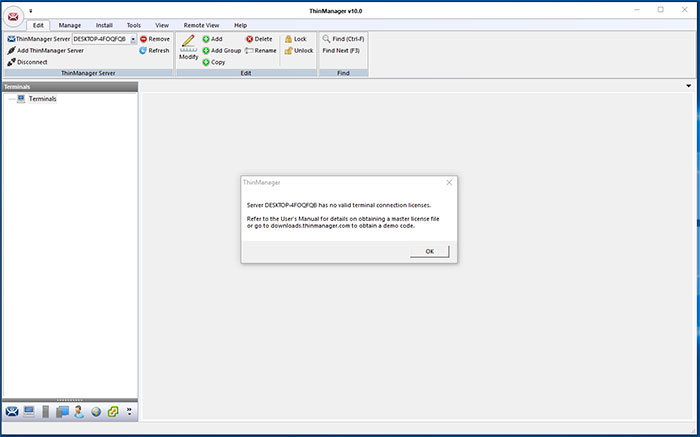Switch to the Remote View tab
700x437 pixels.
(201, 25)
